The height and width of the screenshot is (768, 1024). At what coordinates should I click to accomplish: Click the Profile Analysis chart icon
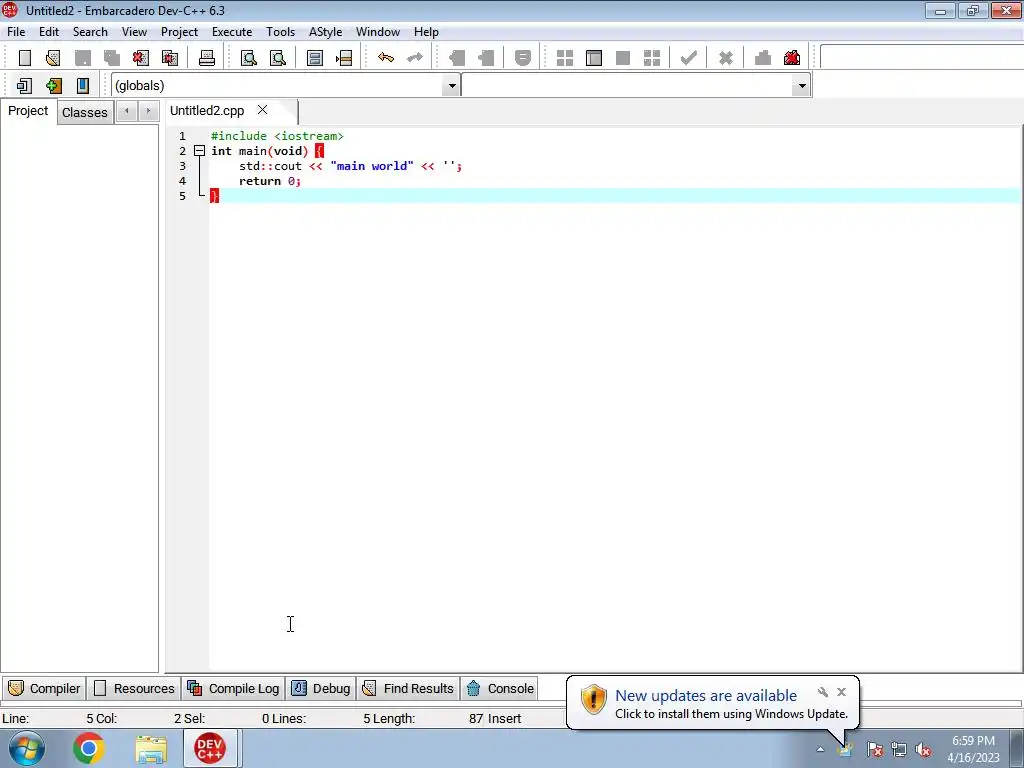pyautogui.click(x=763, y=58)
